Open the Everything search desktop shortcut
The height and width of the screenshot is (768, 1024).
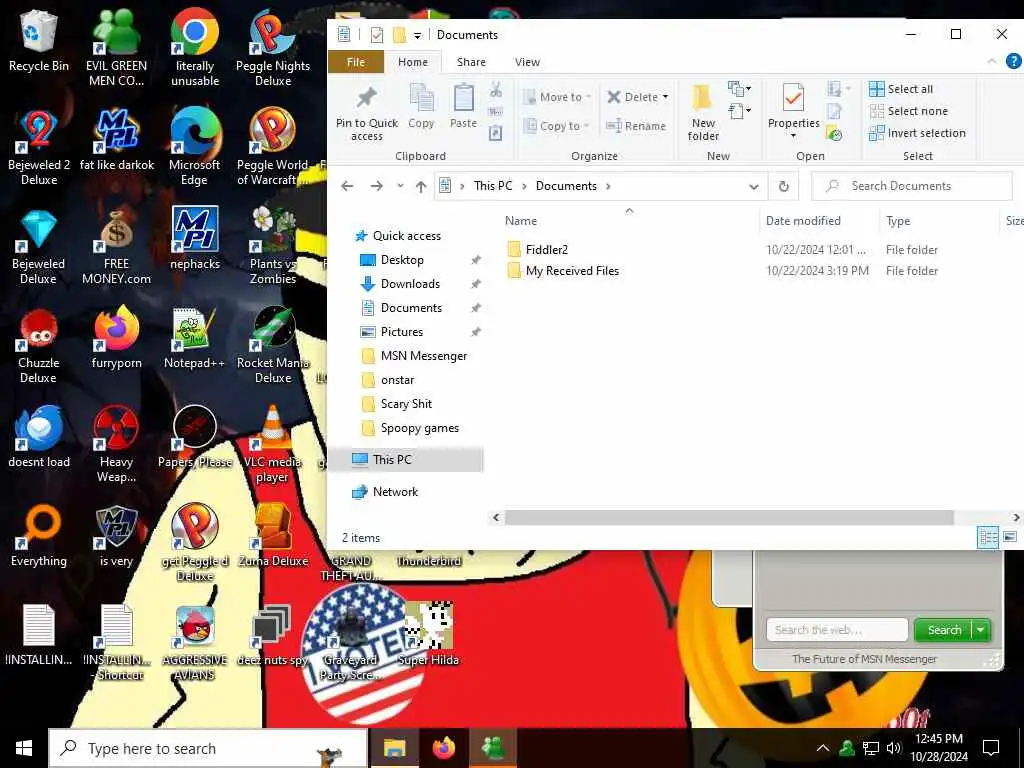click(x=39, y=536)
